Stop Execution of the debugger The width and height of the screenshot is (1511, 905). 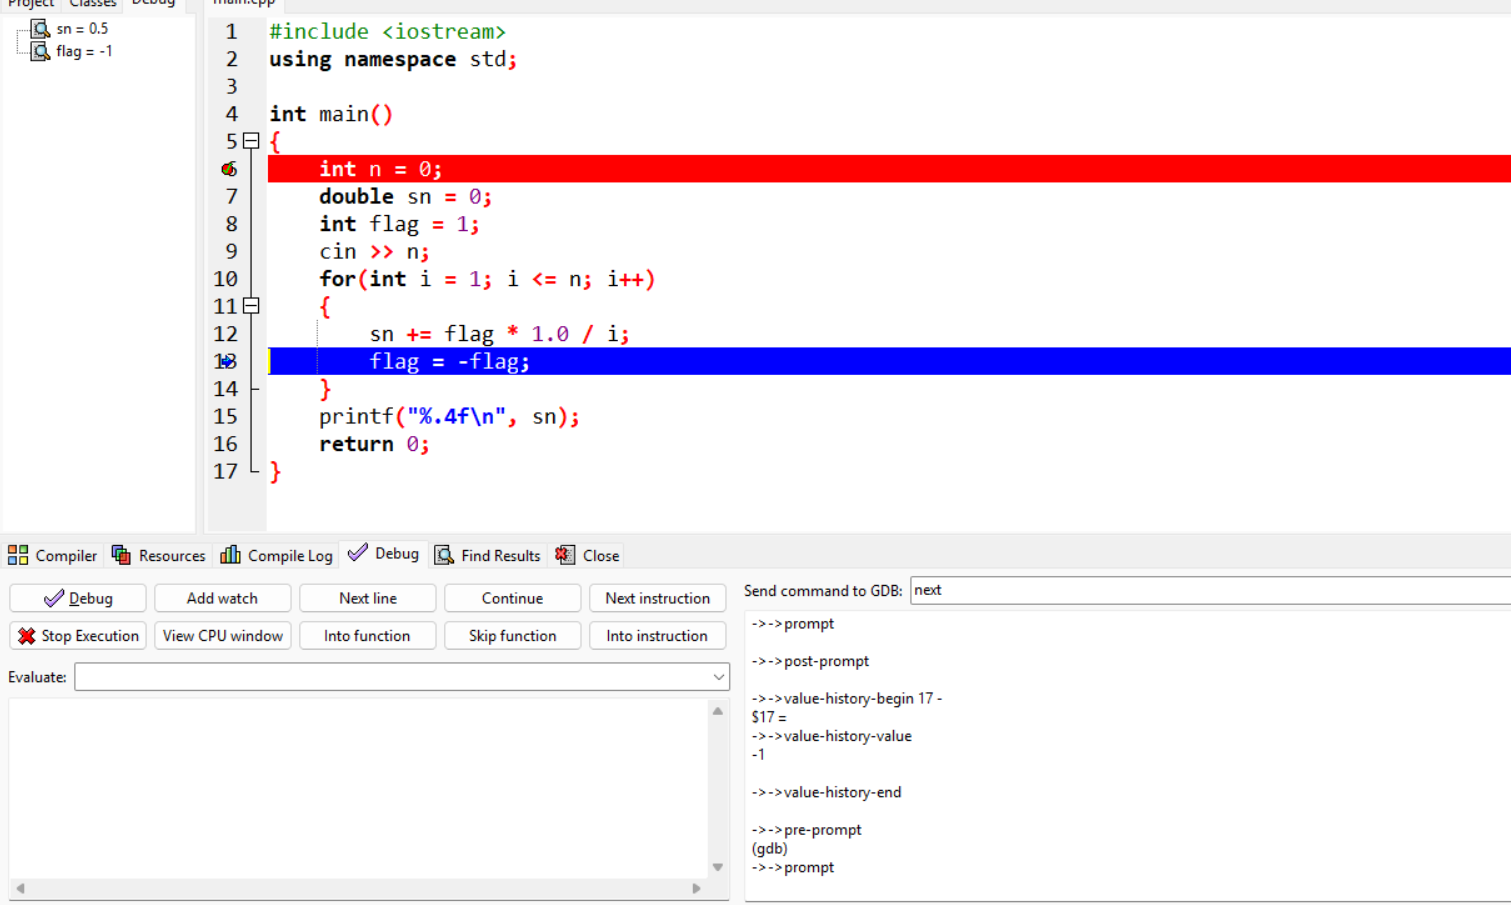tap(78, 636)
